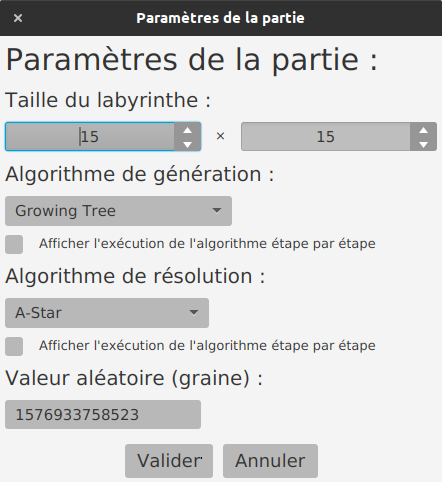This screenshot has width=442, height=482.
Task: Open the A-Star resolution algorithm dropdown
Action: (107, 313)
